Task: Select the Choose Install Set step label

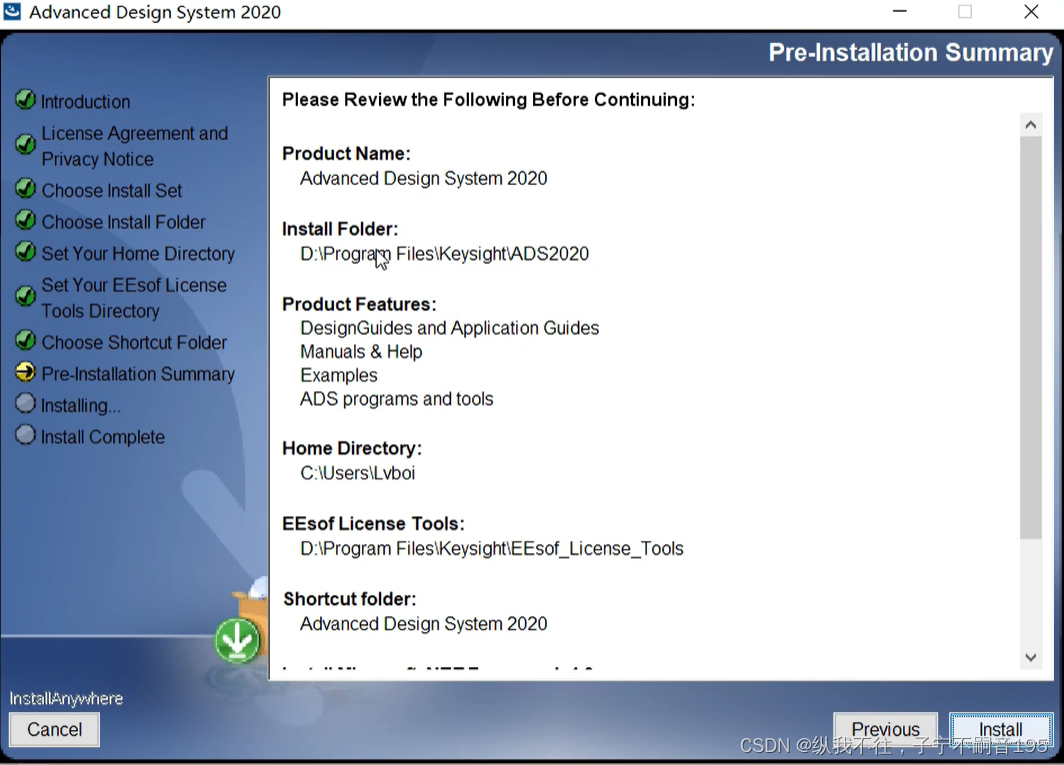Action: click(x=112, y=191)
